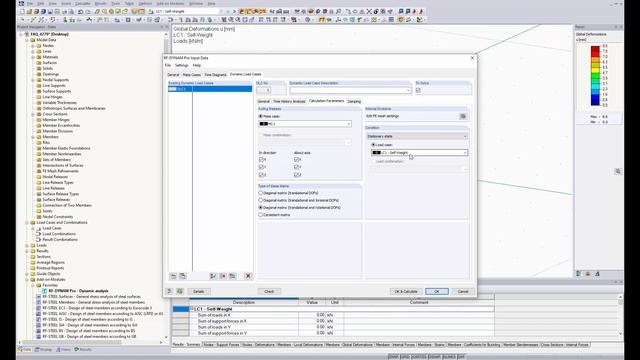Switch to Time Diagrams tab
Screen dimensions: 640x360
215,75
